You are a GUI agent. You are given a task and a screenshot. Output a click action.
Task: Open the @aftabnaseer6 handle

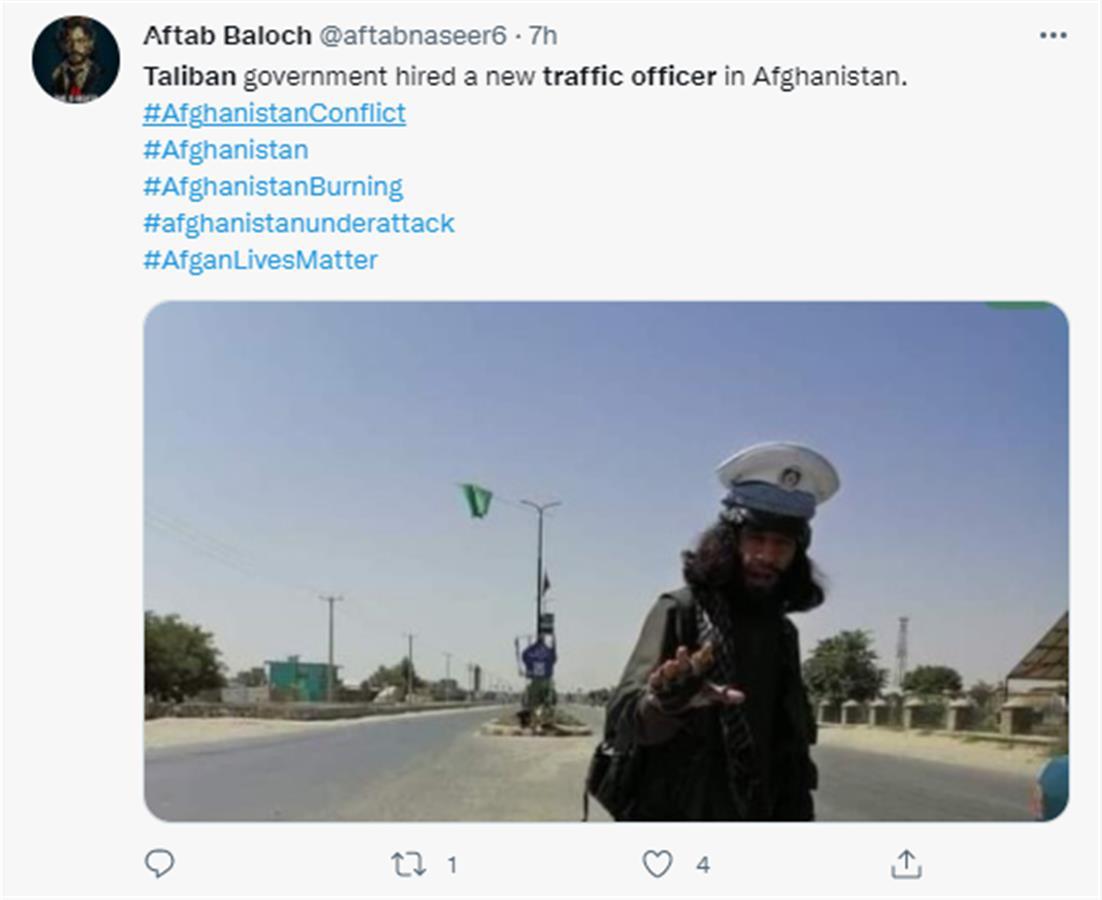point(413,35)
